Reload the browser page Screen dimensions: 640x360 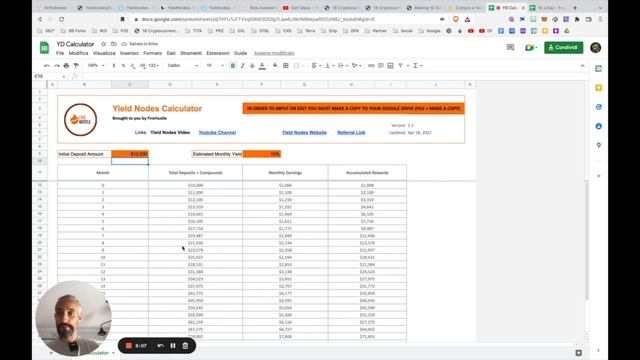(62, 19)
